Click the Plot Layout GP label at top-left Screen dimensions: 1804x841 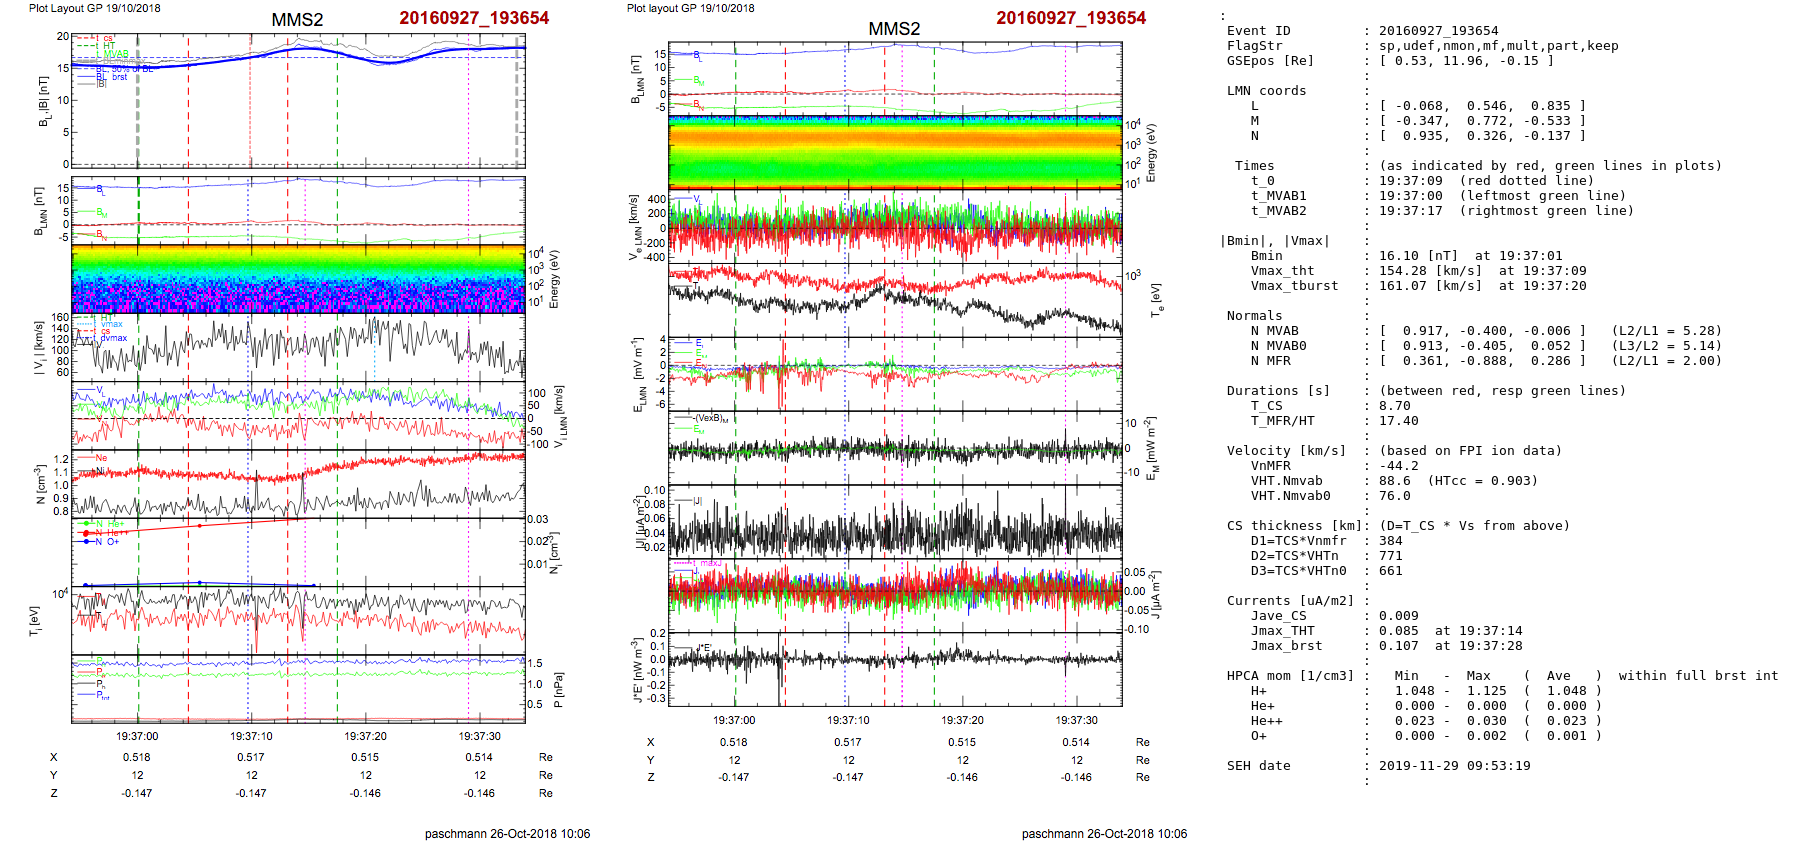click(94, 8)
